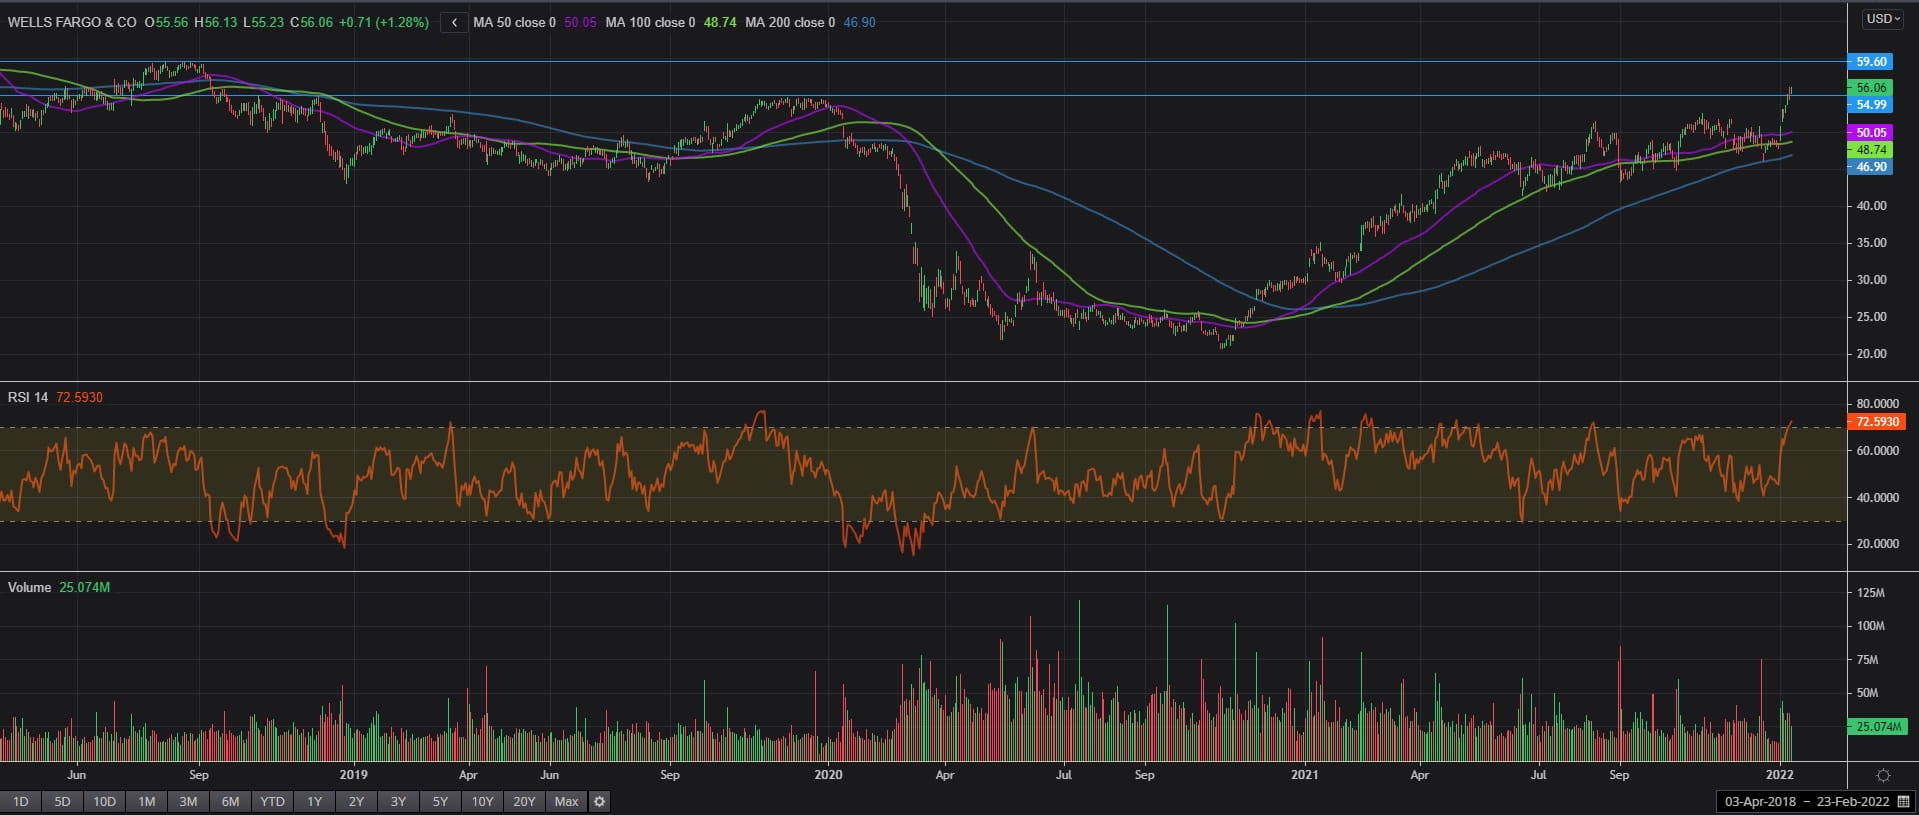Click the purple 50.05 MA price tag
Image resolution: width=1919 pixels, height=815 pixels.
1870,132
